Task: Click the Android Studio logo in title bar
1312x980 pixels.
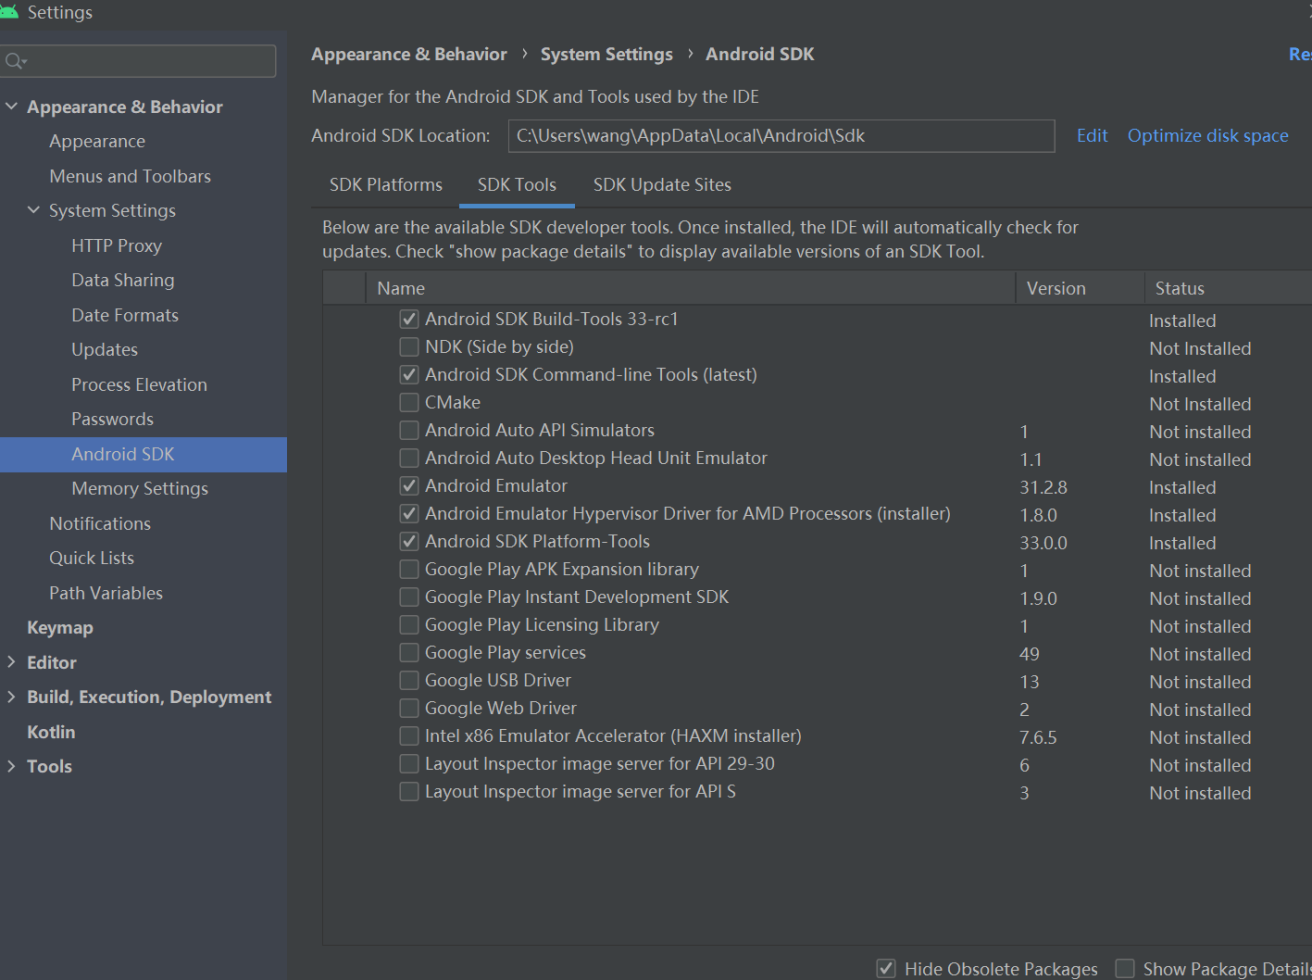Action: (x=7, y=11)
